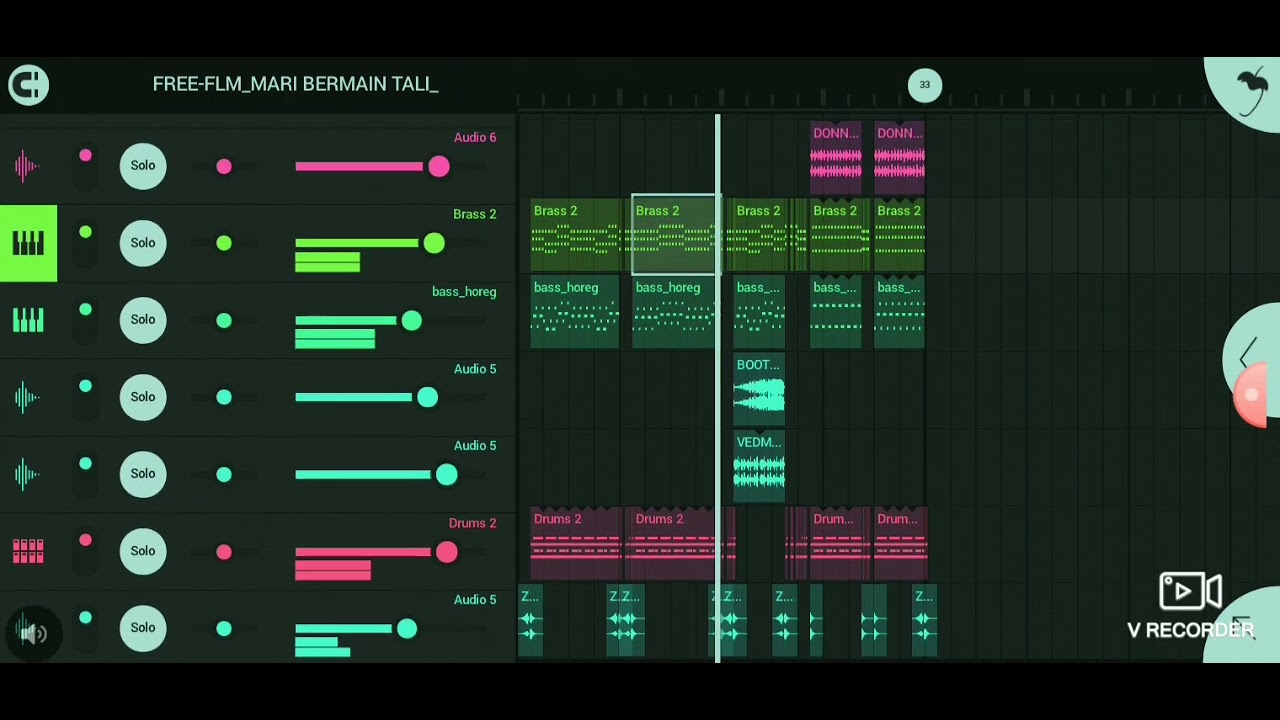Select the first DONN... clip in Audio 6 track
This screenshot has height=720, width=1280.
(x=836, y=158)
